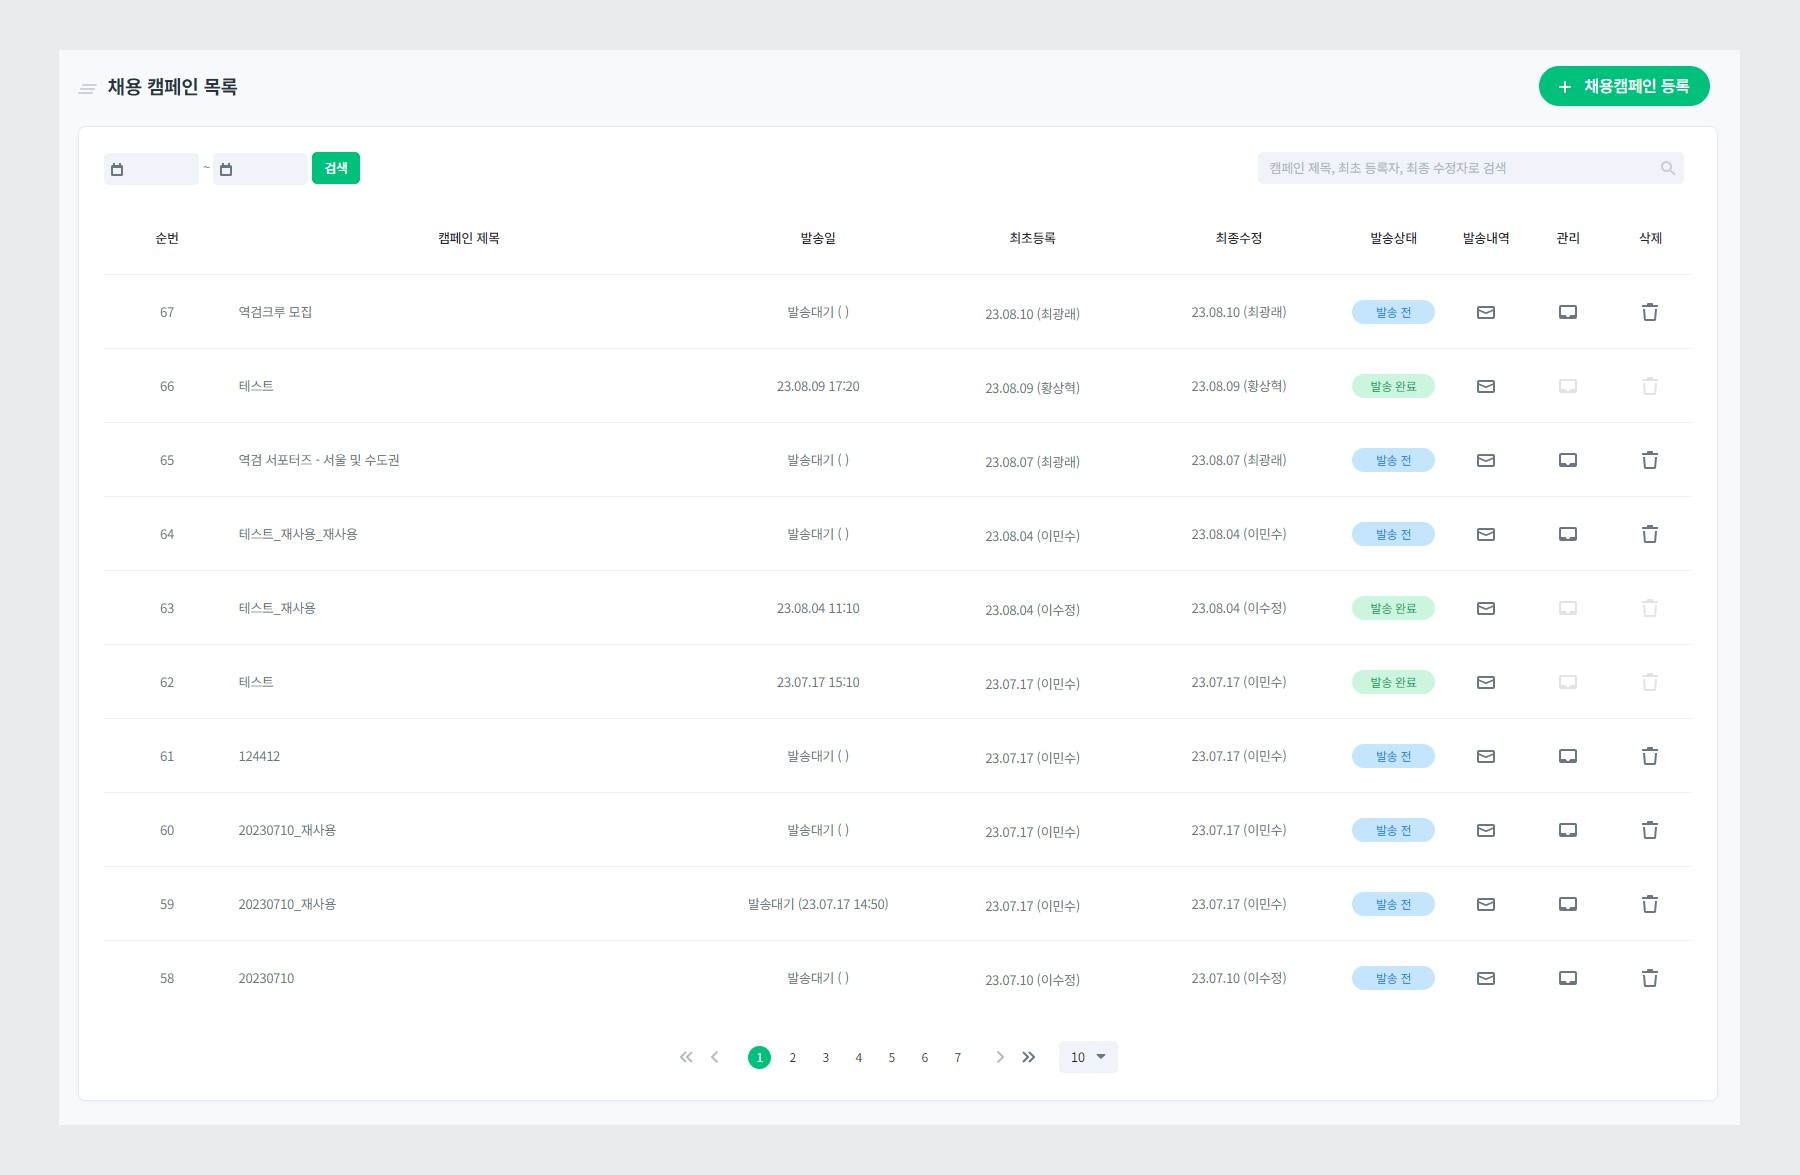The height and width of the screenshot is (1175, 1800).
Task: Click the 채용캠페인 등록 button
Action: point(1624,86)
